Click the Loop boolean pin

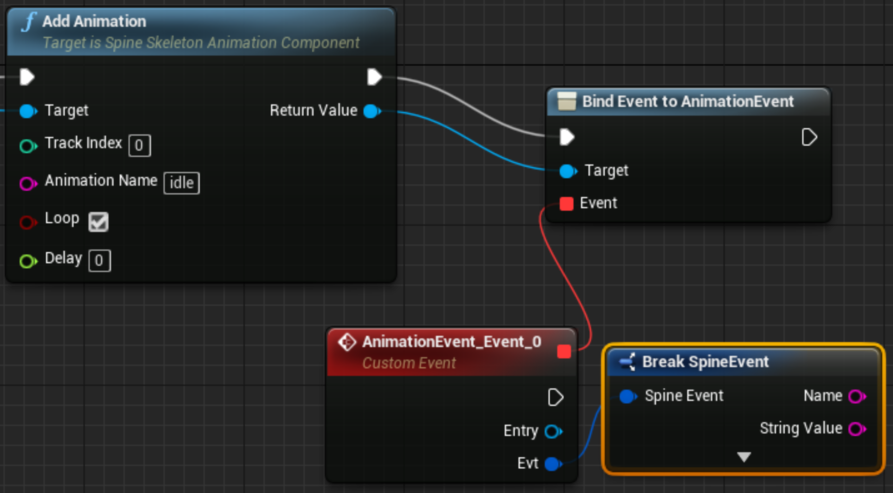click(x=27, y=220)
